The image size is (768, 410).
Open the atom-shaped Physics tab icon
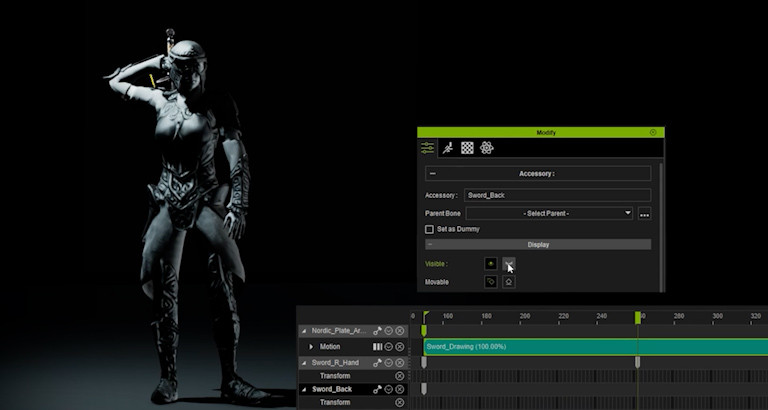tap(486, 148)
